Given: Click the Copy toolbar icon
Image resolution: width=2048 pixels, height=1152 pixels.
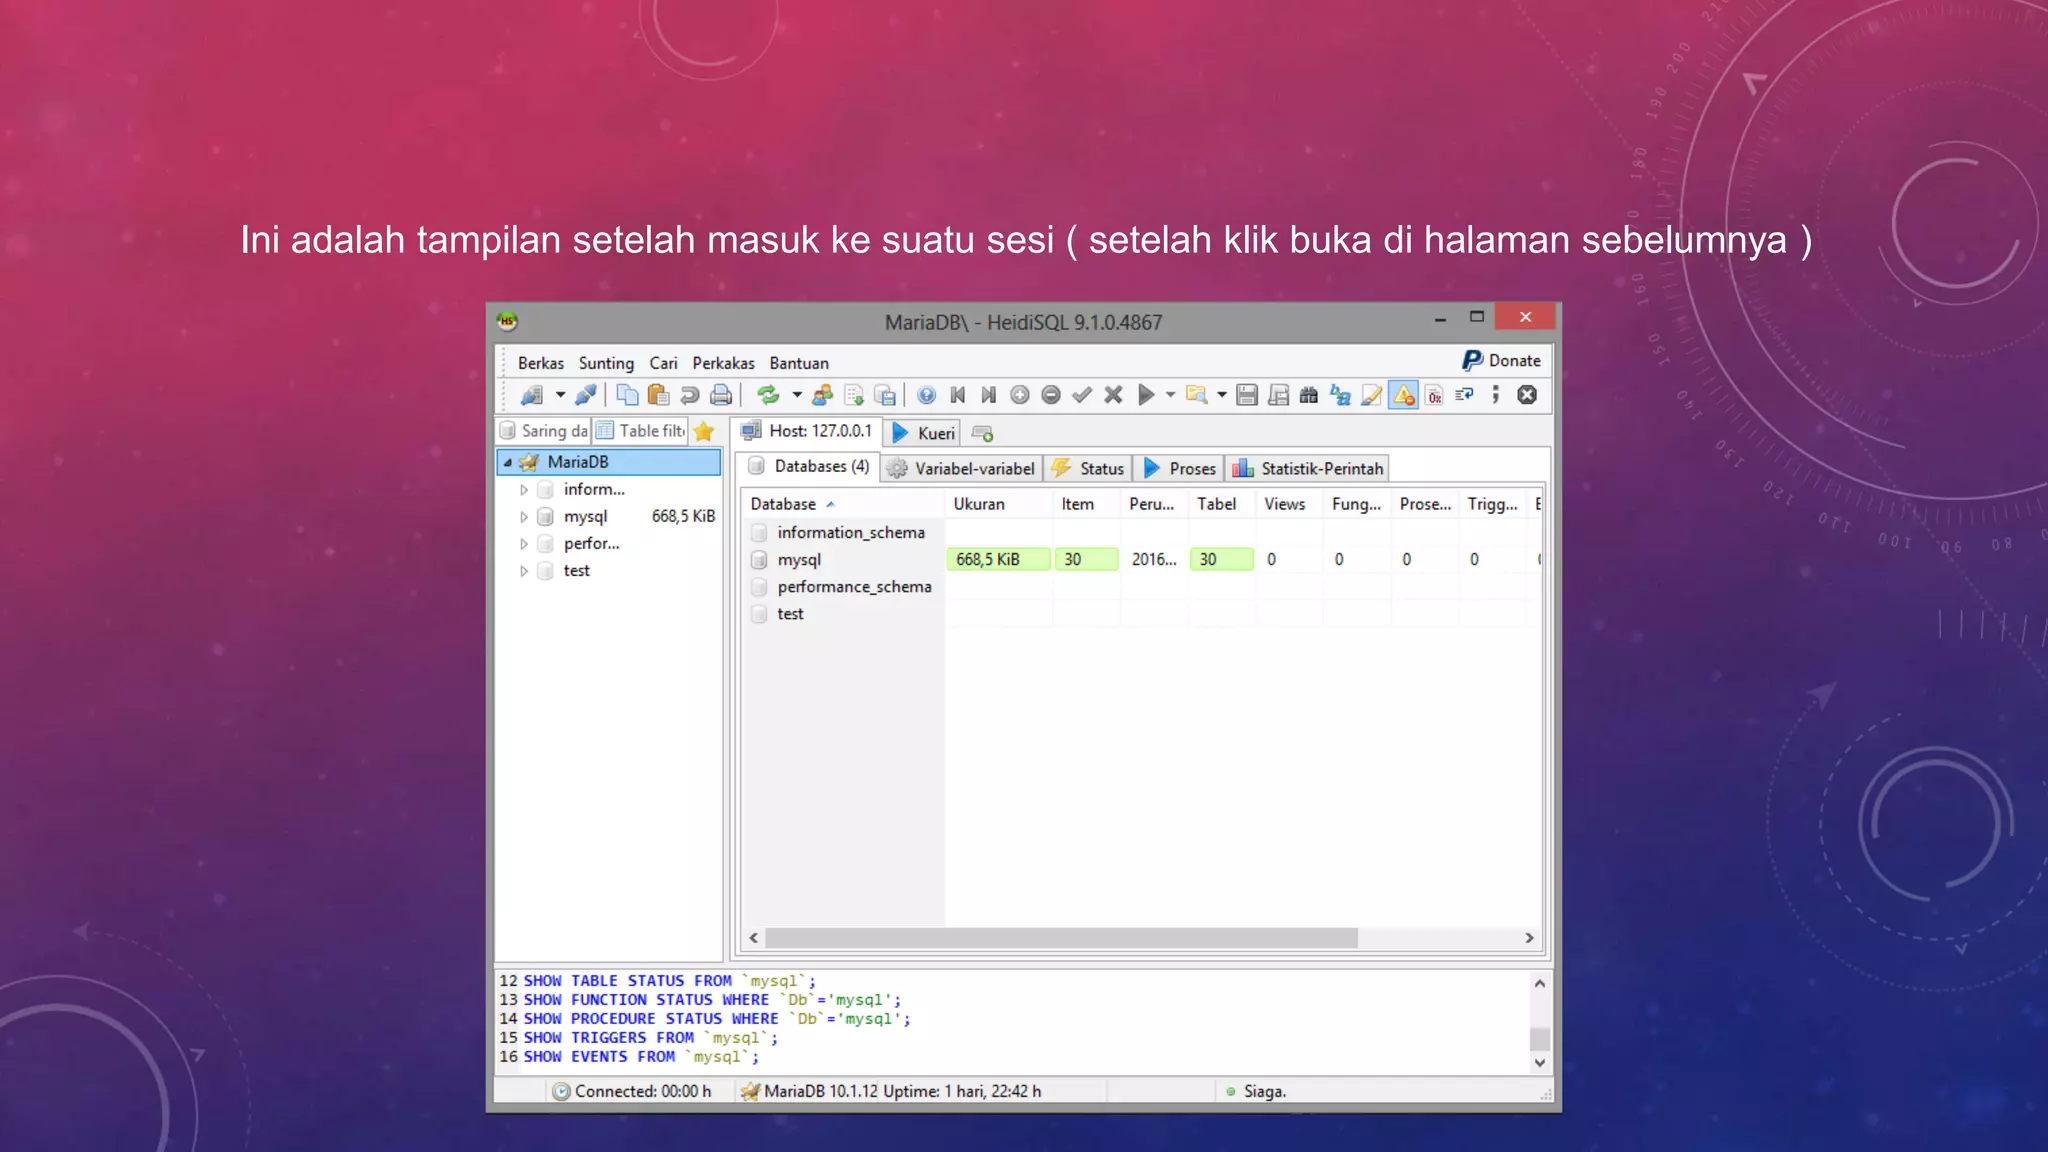Looking at the screenshot, I should (627, 395).
